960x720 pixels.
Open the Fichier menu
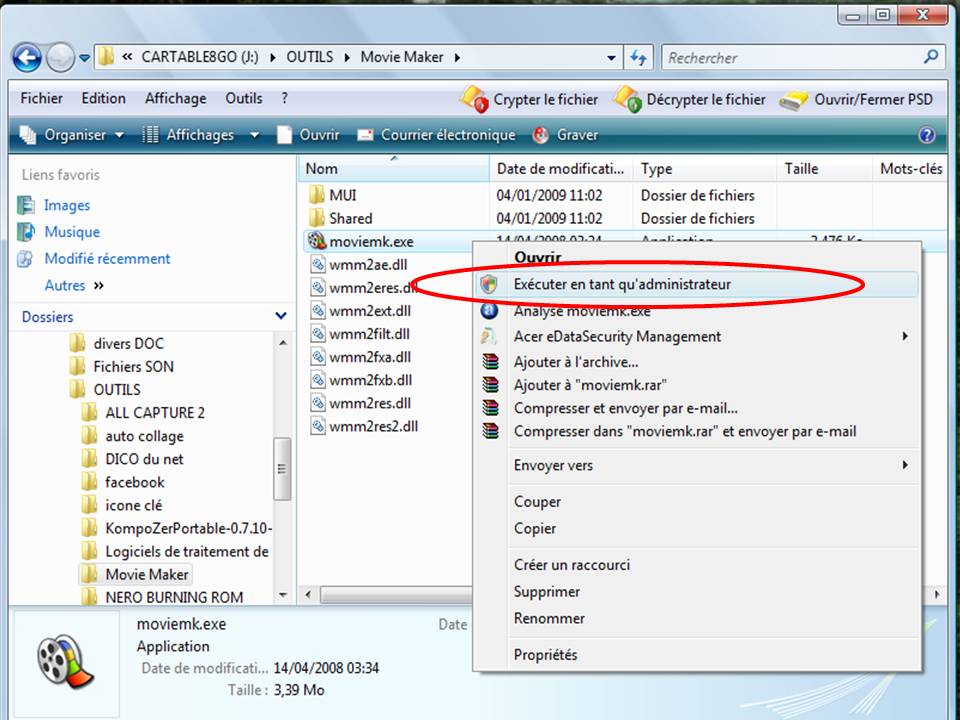(42, 99)
